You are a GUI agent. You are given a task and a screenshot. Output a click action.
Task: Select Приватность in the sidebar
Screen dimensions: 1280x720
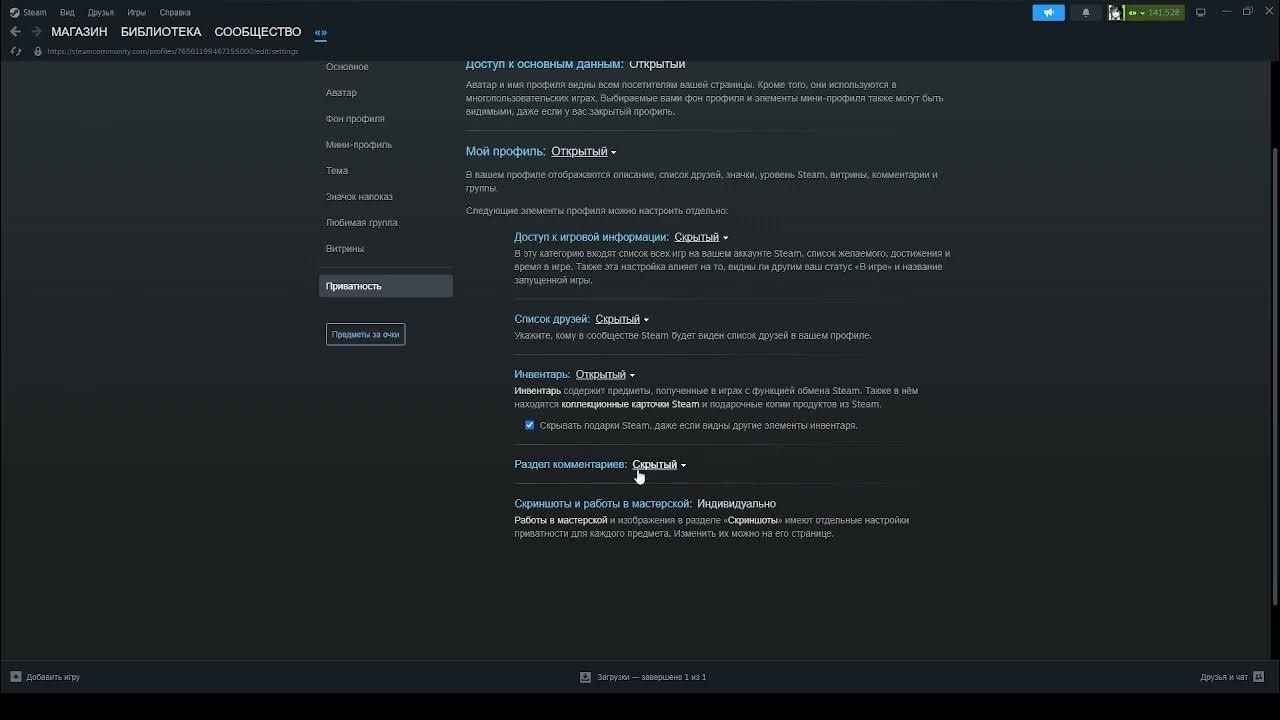coord(386,286)
